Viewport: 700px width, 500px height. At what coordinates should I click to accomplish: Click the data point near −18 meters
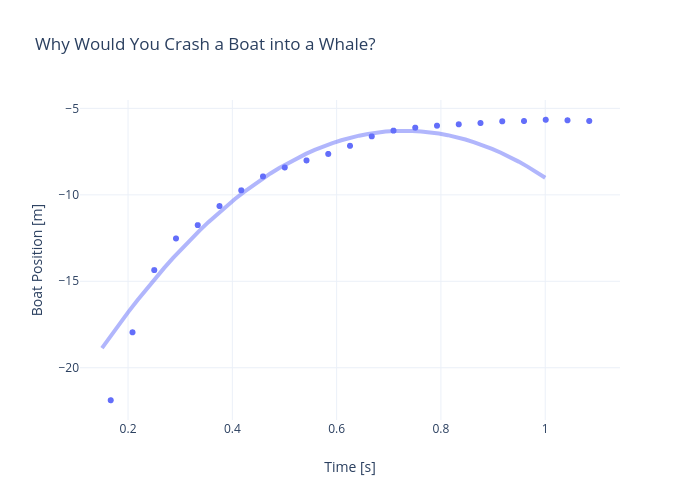pyautogui.click(x=132, y=332)
